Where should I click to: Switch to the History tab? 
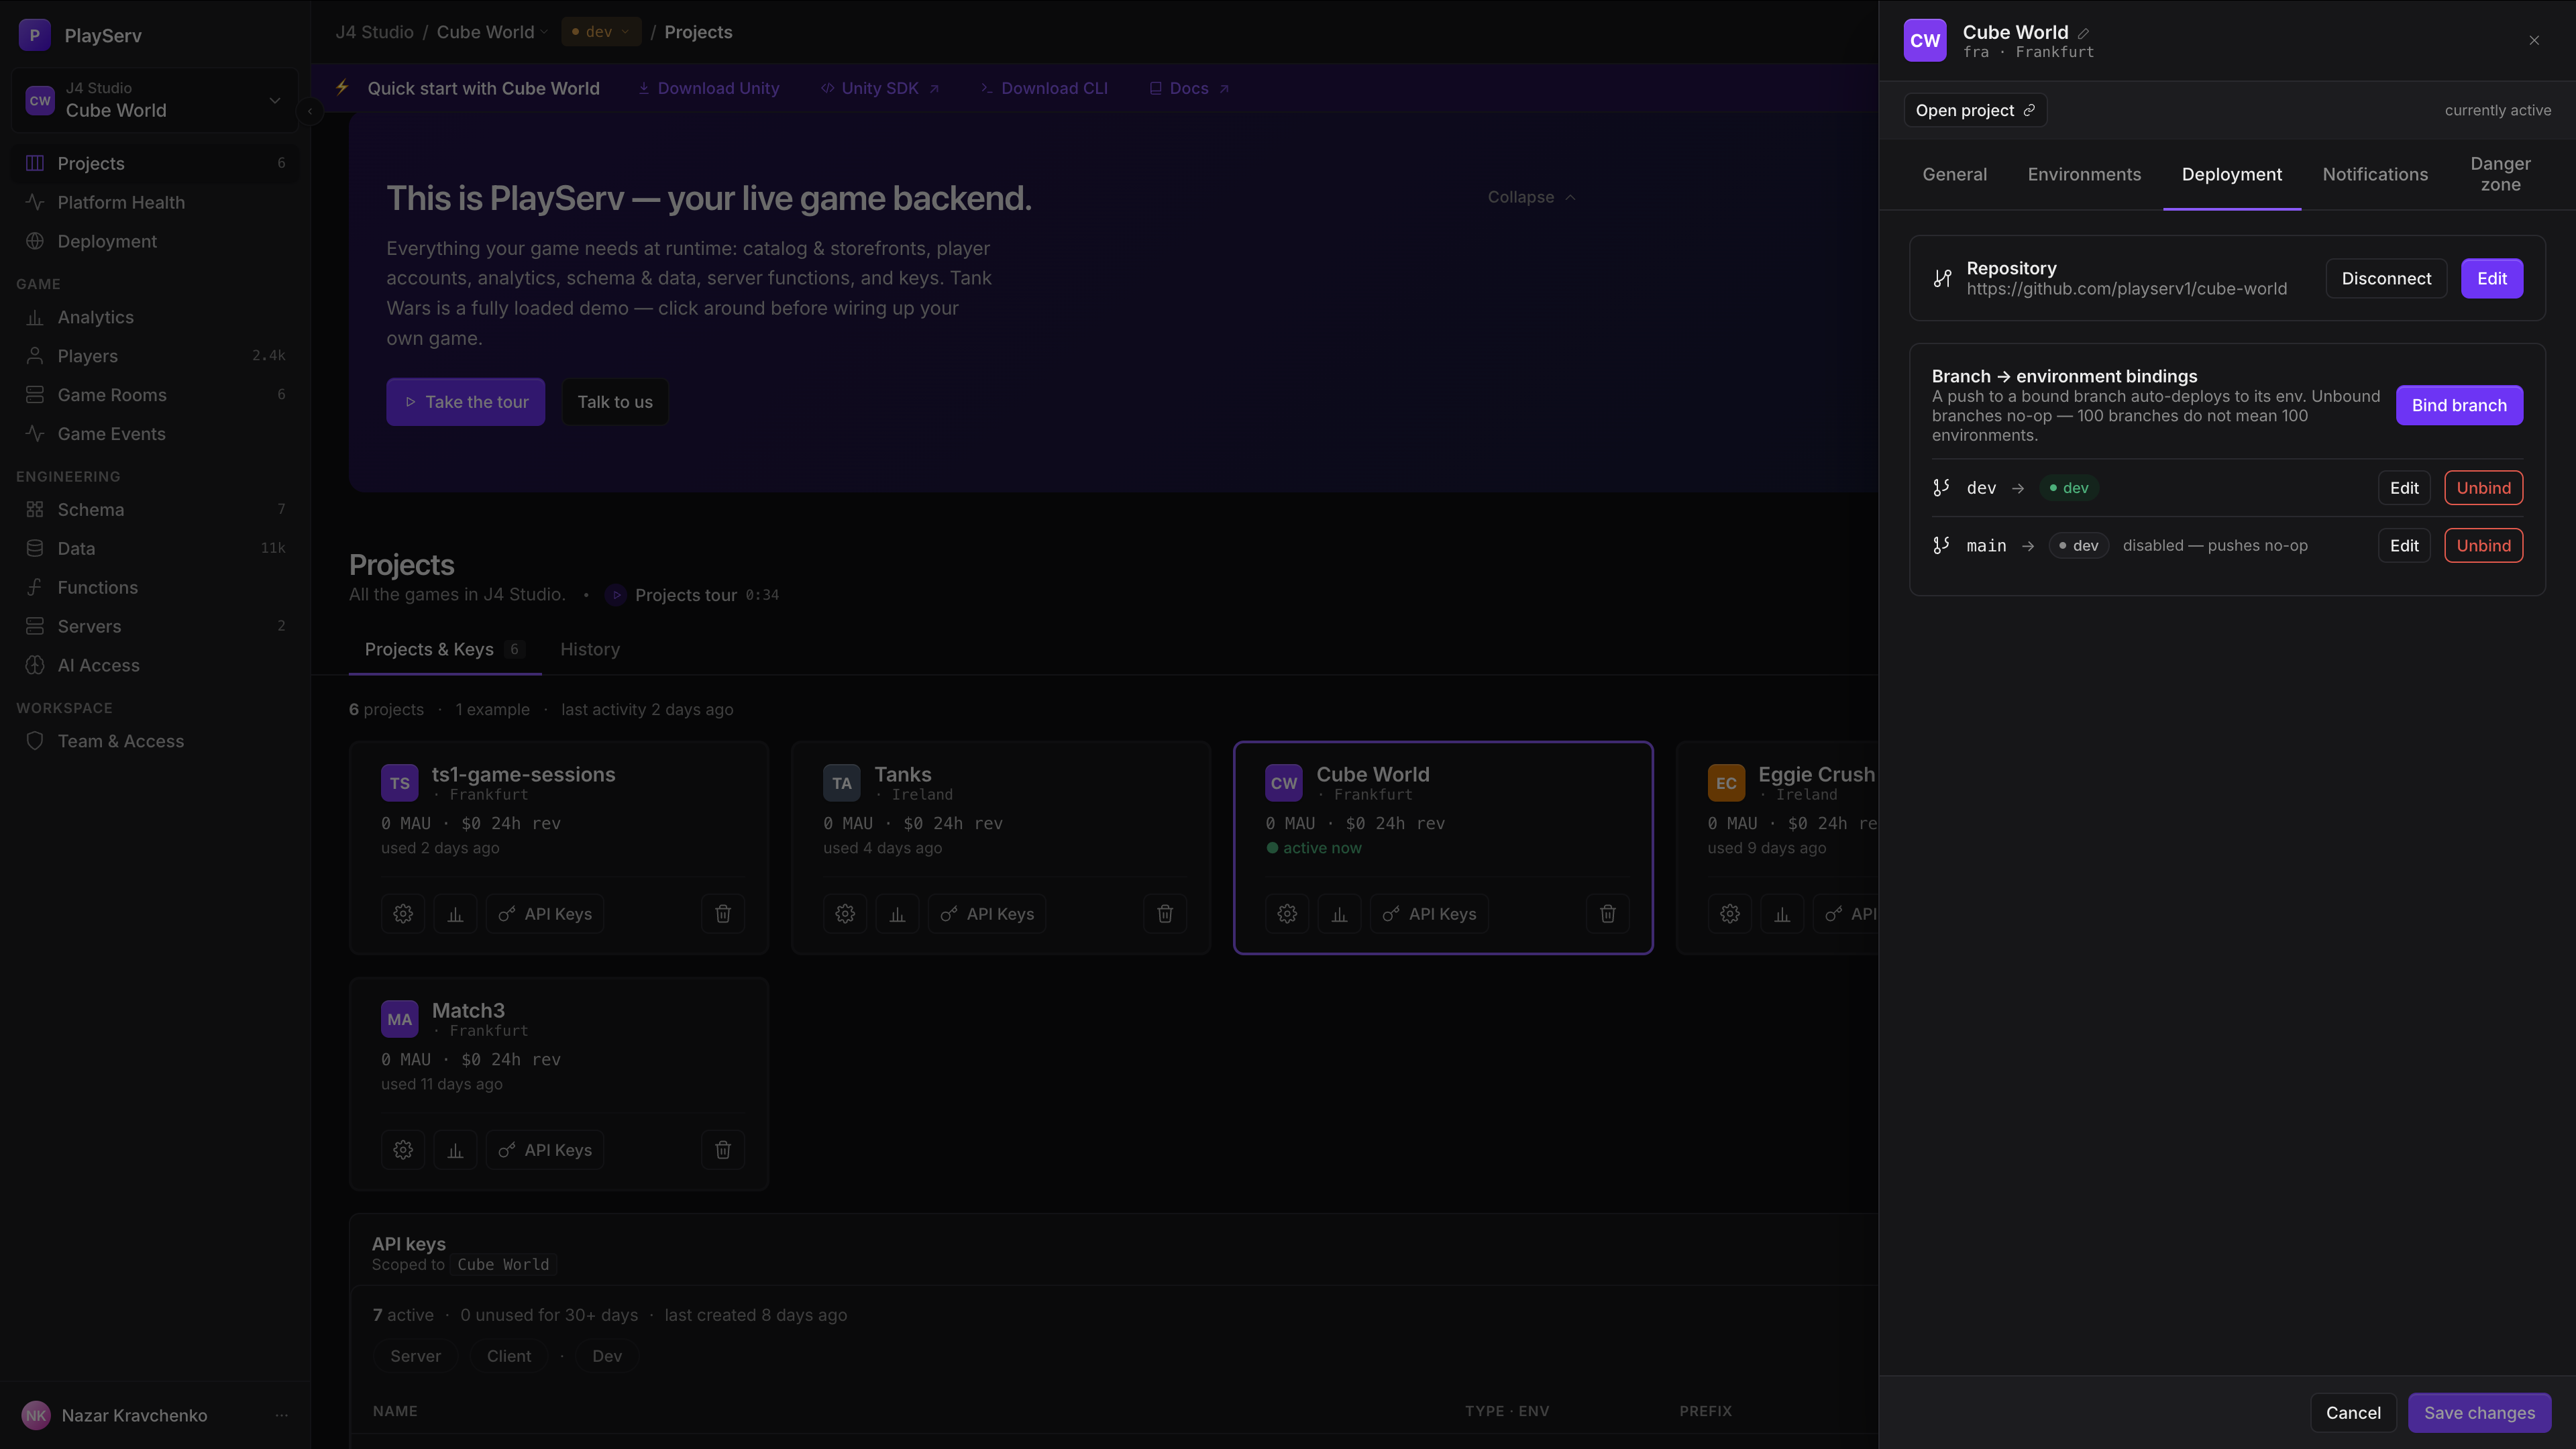[590, 649]
